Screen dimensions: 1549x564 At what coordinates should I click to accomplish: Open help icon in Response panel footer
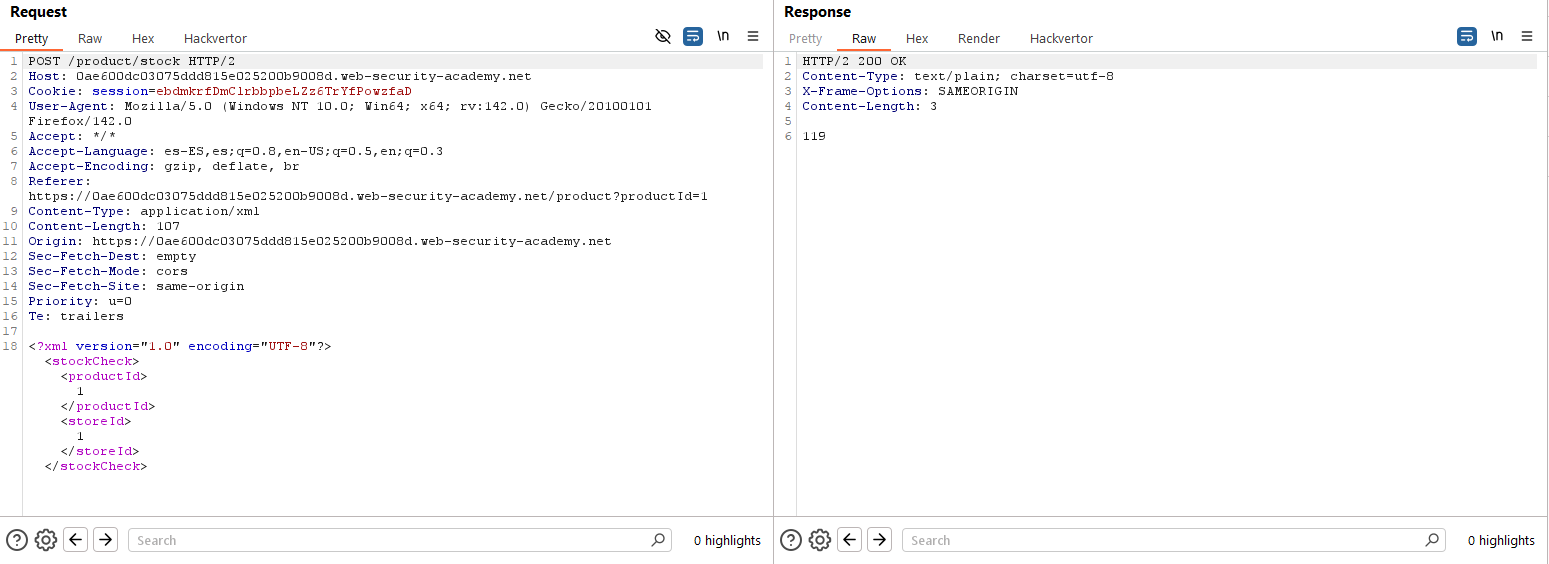click(791, 540)
